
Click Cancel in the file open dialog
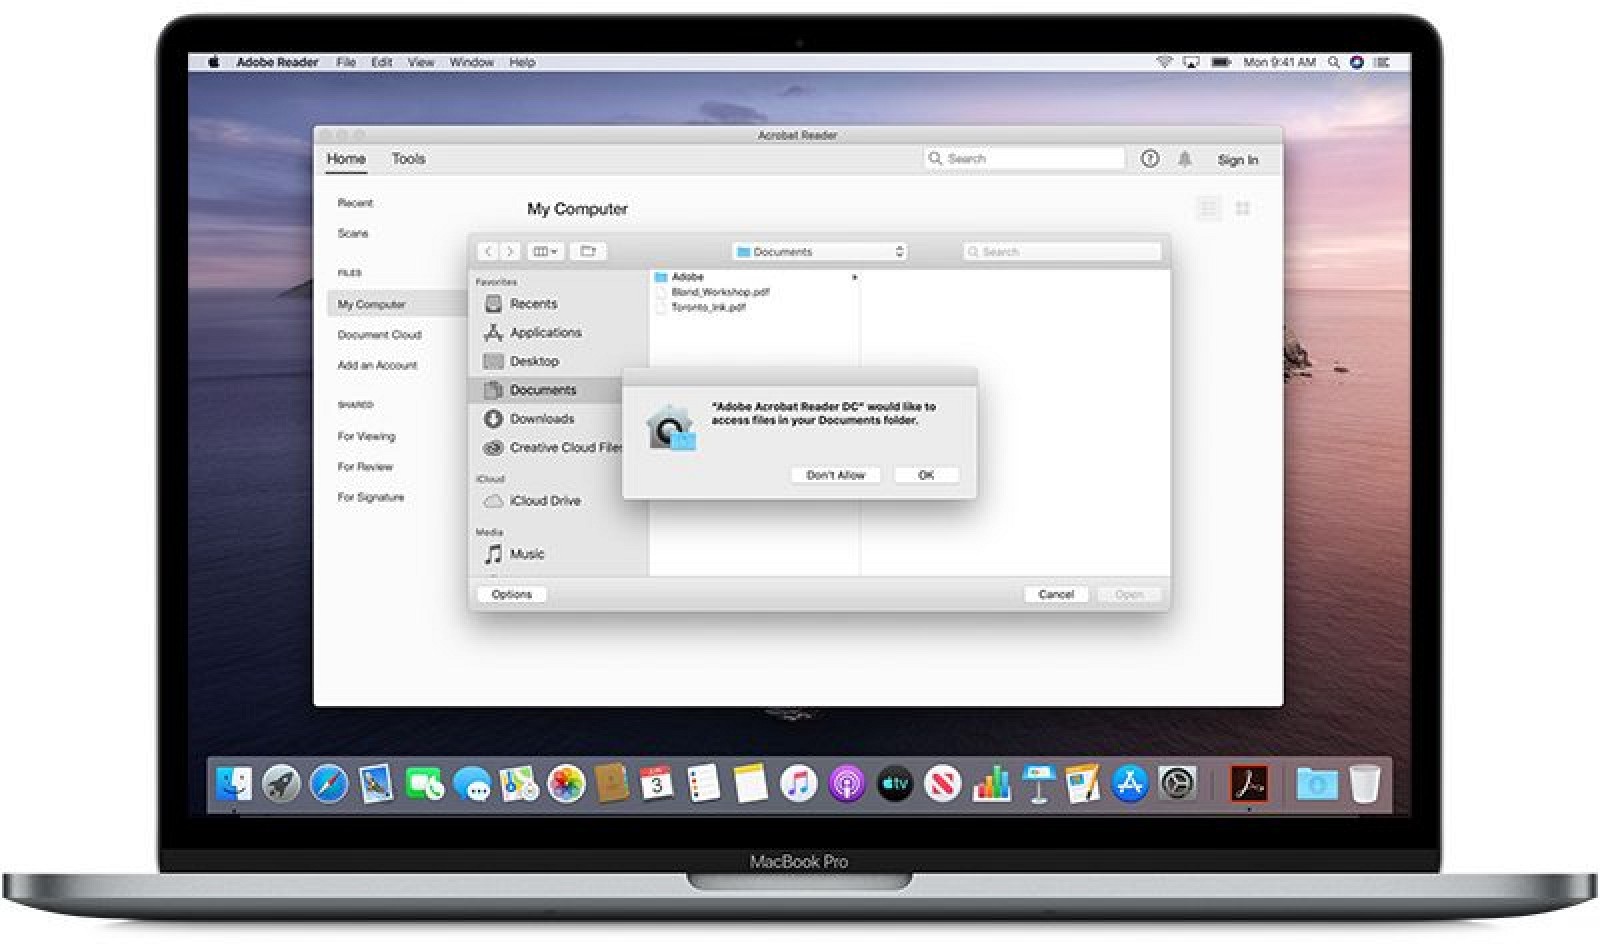(1056, 594)
